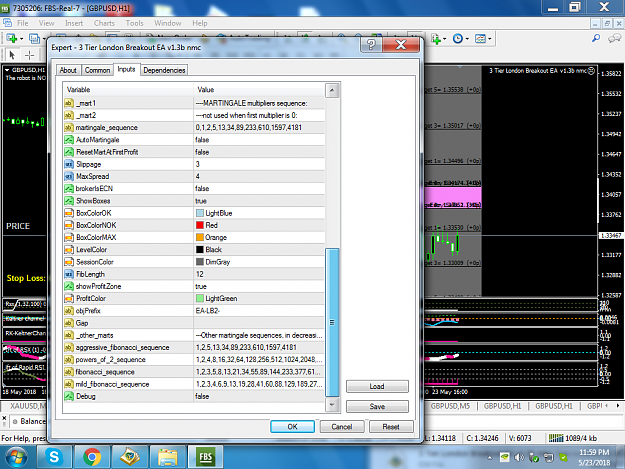
Task: Click the Save button
Action: [x=377, y=406]
